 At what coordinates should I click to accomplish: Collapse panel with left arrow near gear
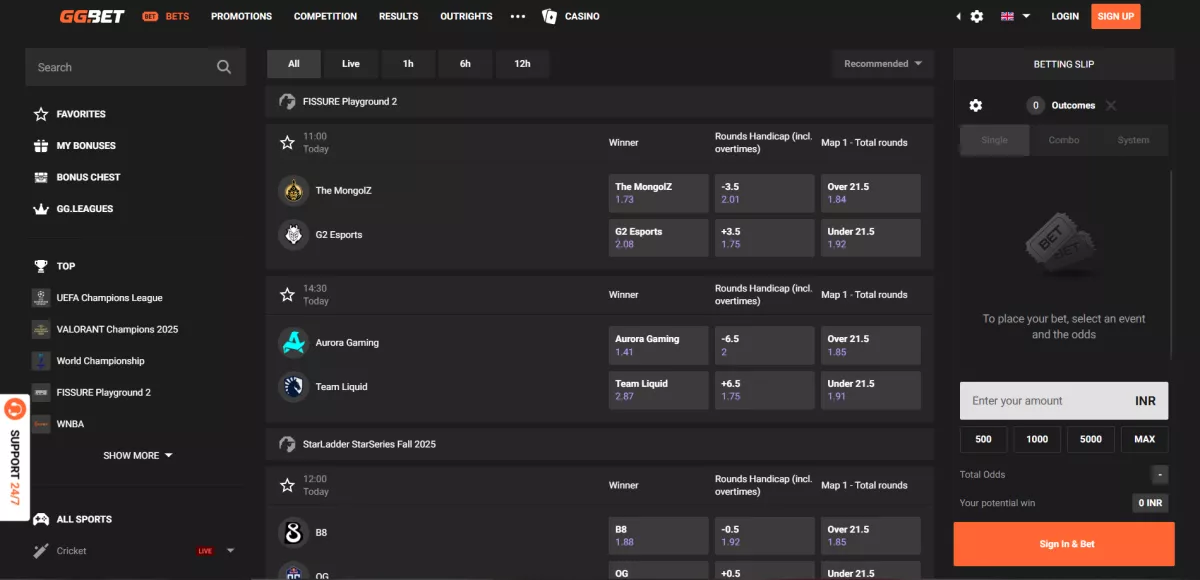tap(958, 16)
